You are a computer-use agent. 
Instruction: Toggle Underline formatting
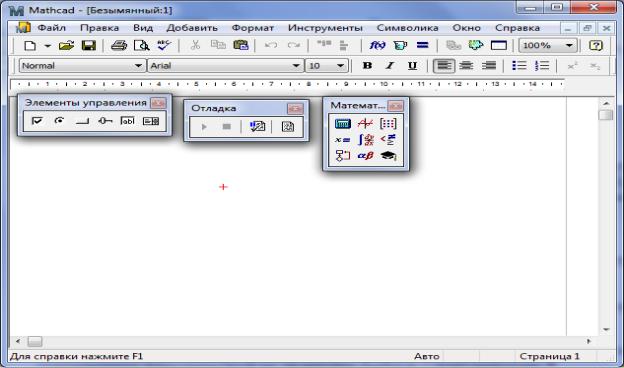(412, 66)
